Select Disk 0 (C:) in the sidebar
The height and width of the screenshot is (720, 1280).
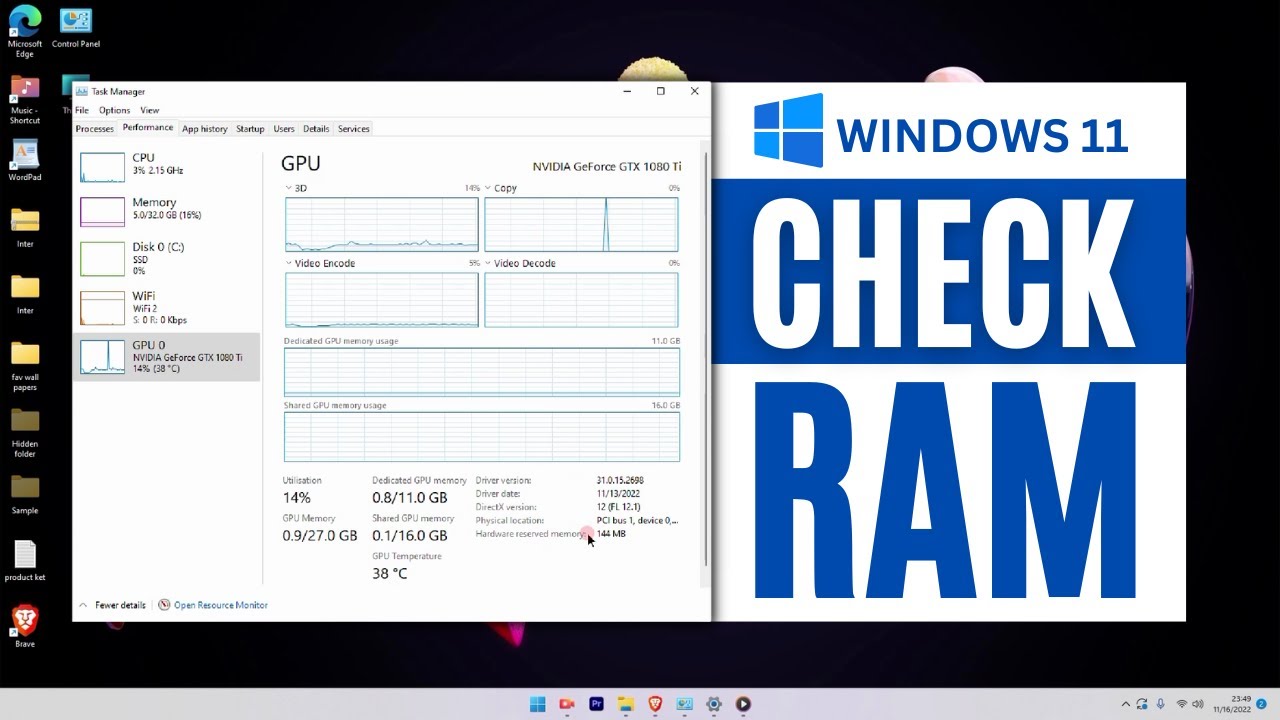167,258
